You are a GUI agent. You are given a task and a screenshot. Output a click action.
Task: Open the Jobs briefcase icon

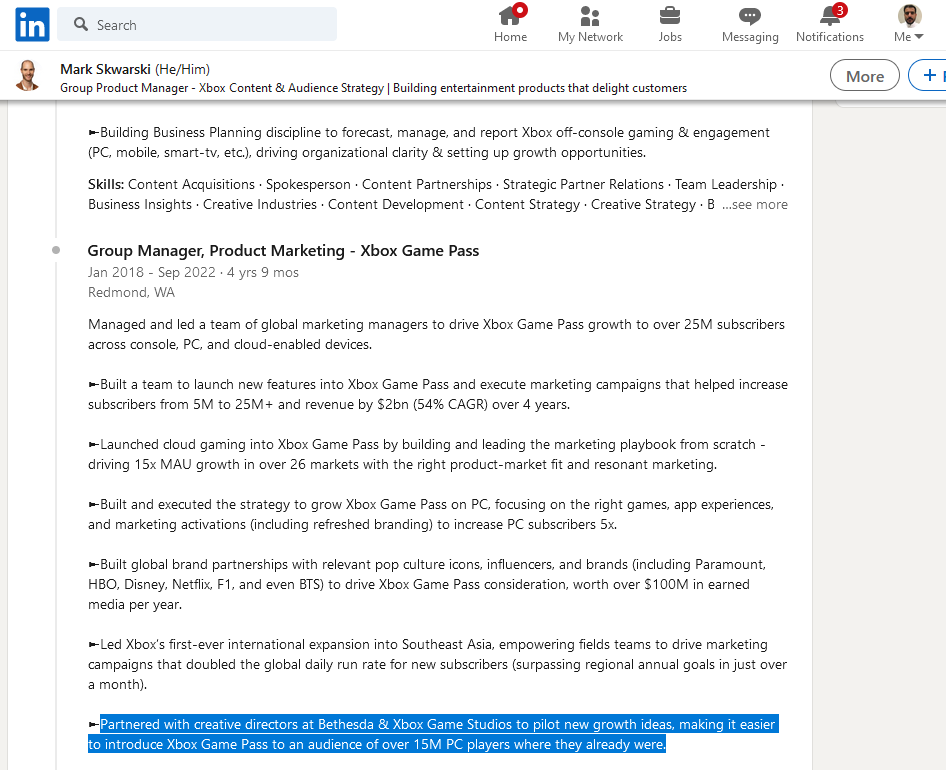point(670,15)
